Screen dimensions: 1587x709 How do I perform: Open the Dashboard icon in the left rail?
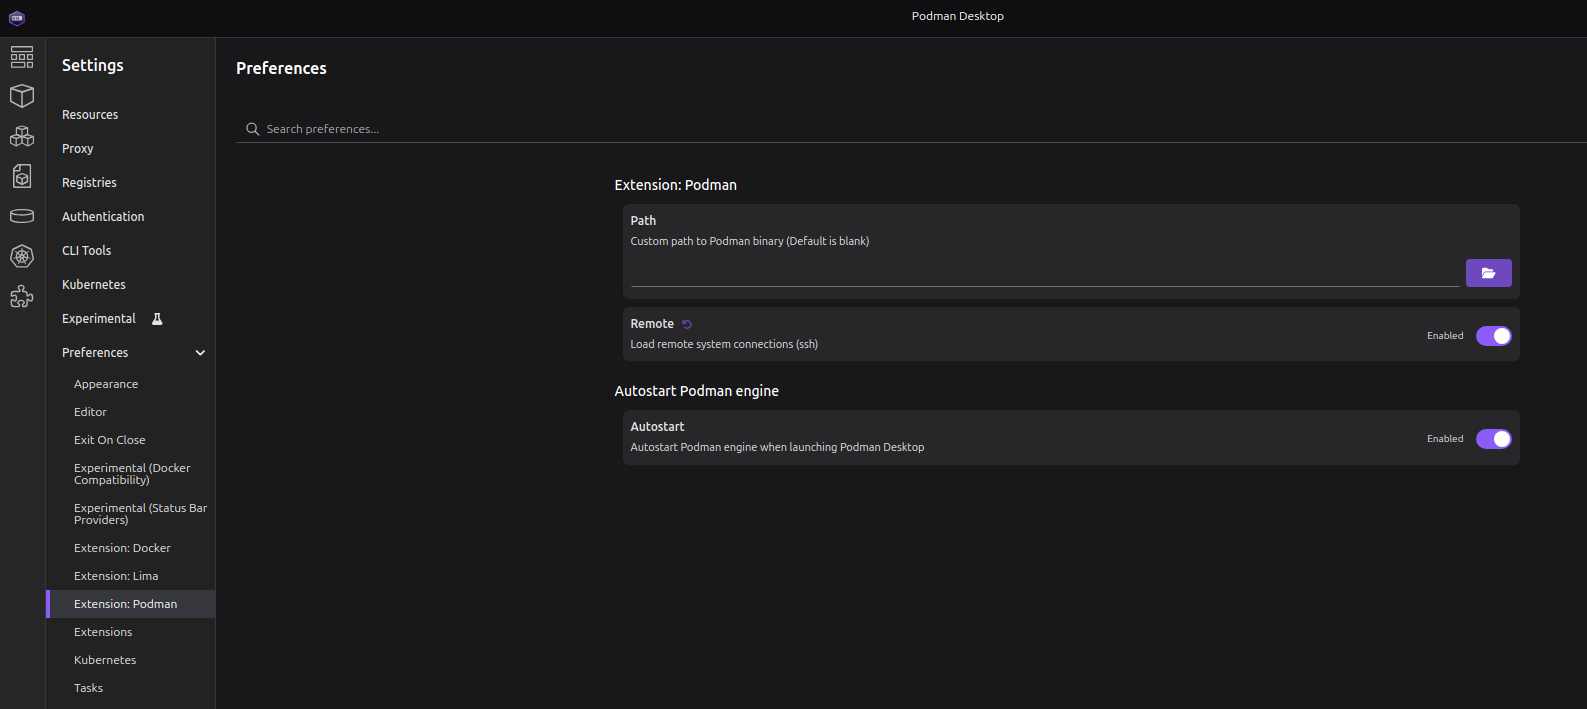point(22,56)
